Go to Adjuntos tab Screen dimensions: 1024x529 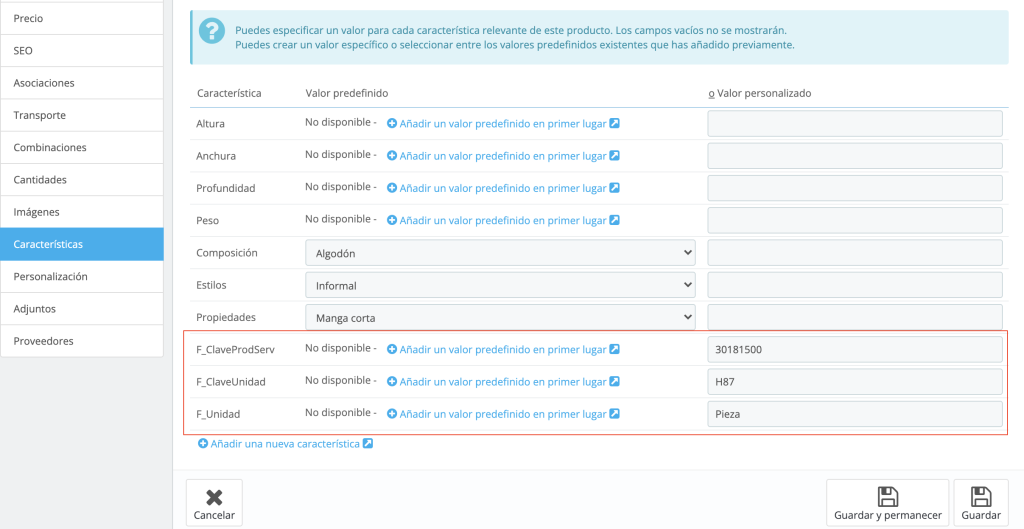click(x=82, y=309)
